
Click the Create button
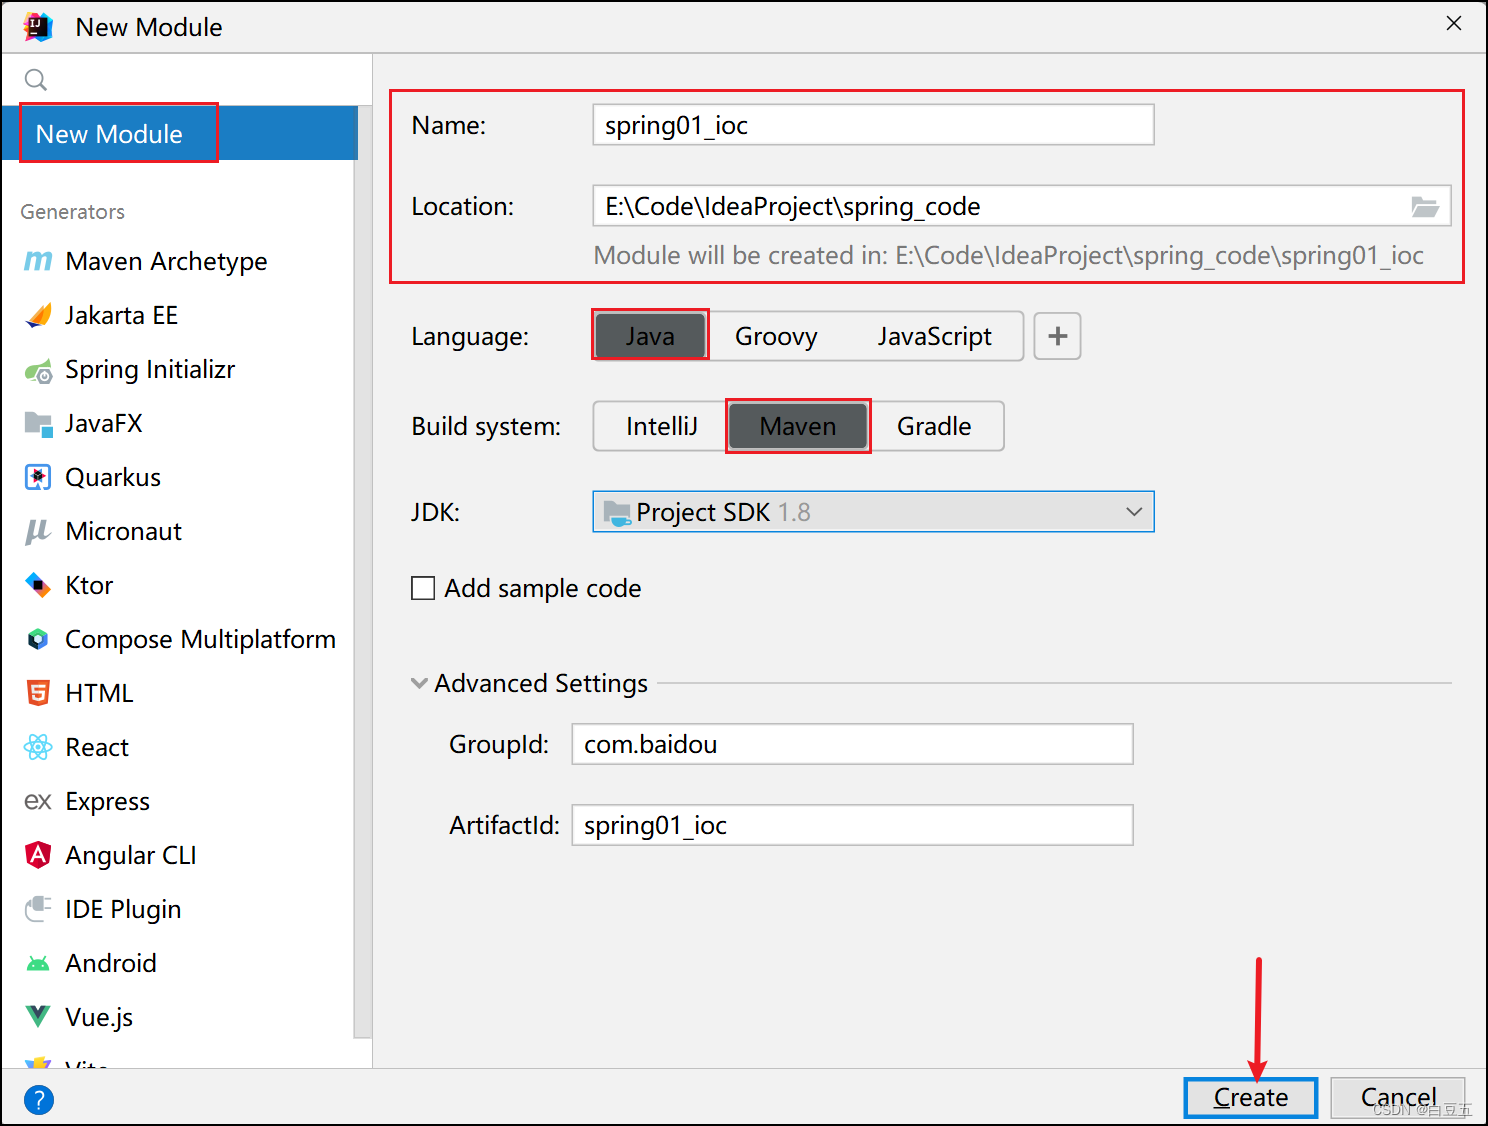[x=1250, y=1098]
